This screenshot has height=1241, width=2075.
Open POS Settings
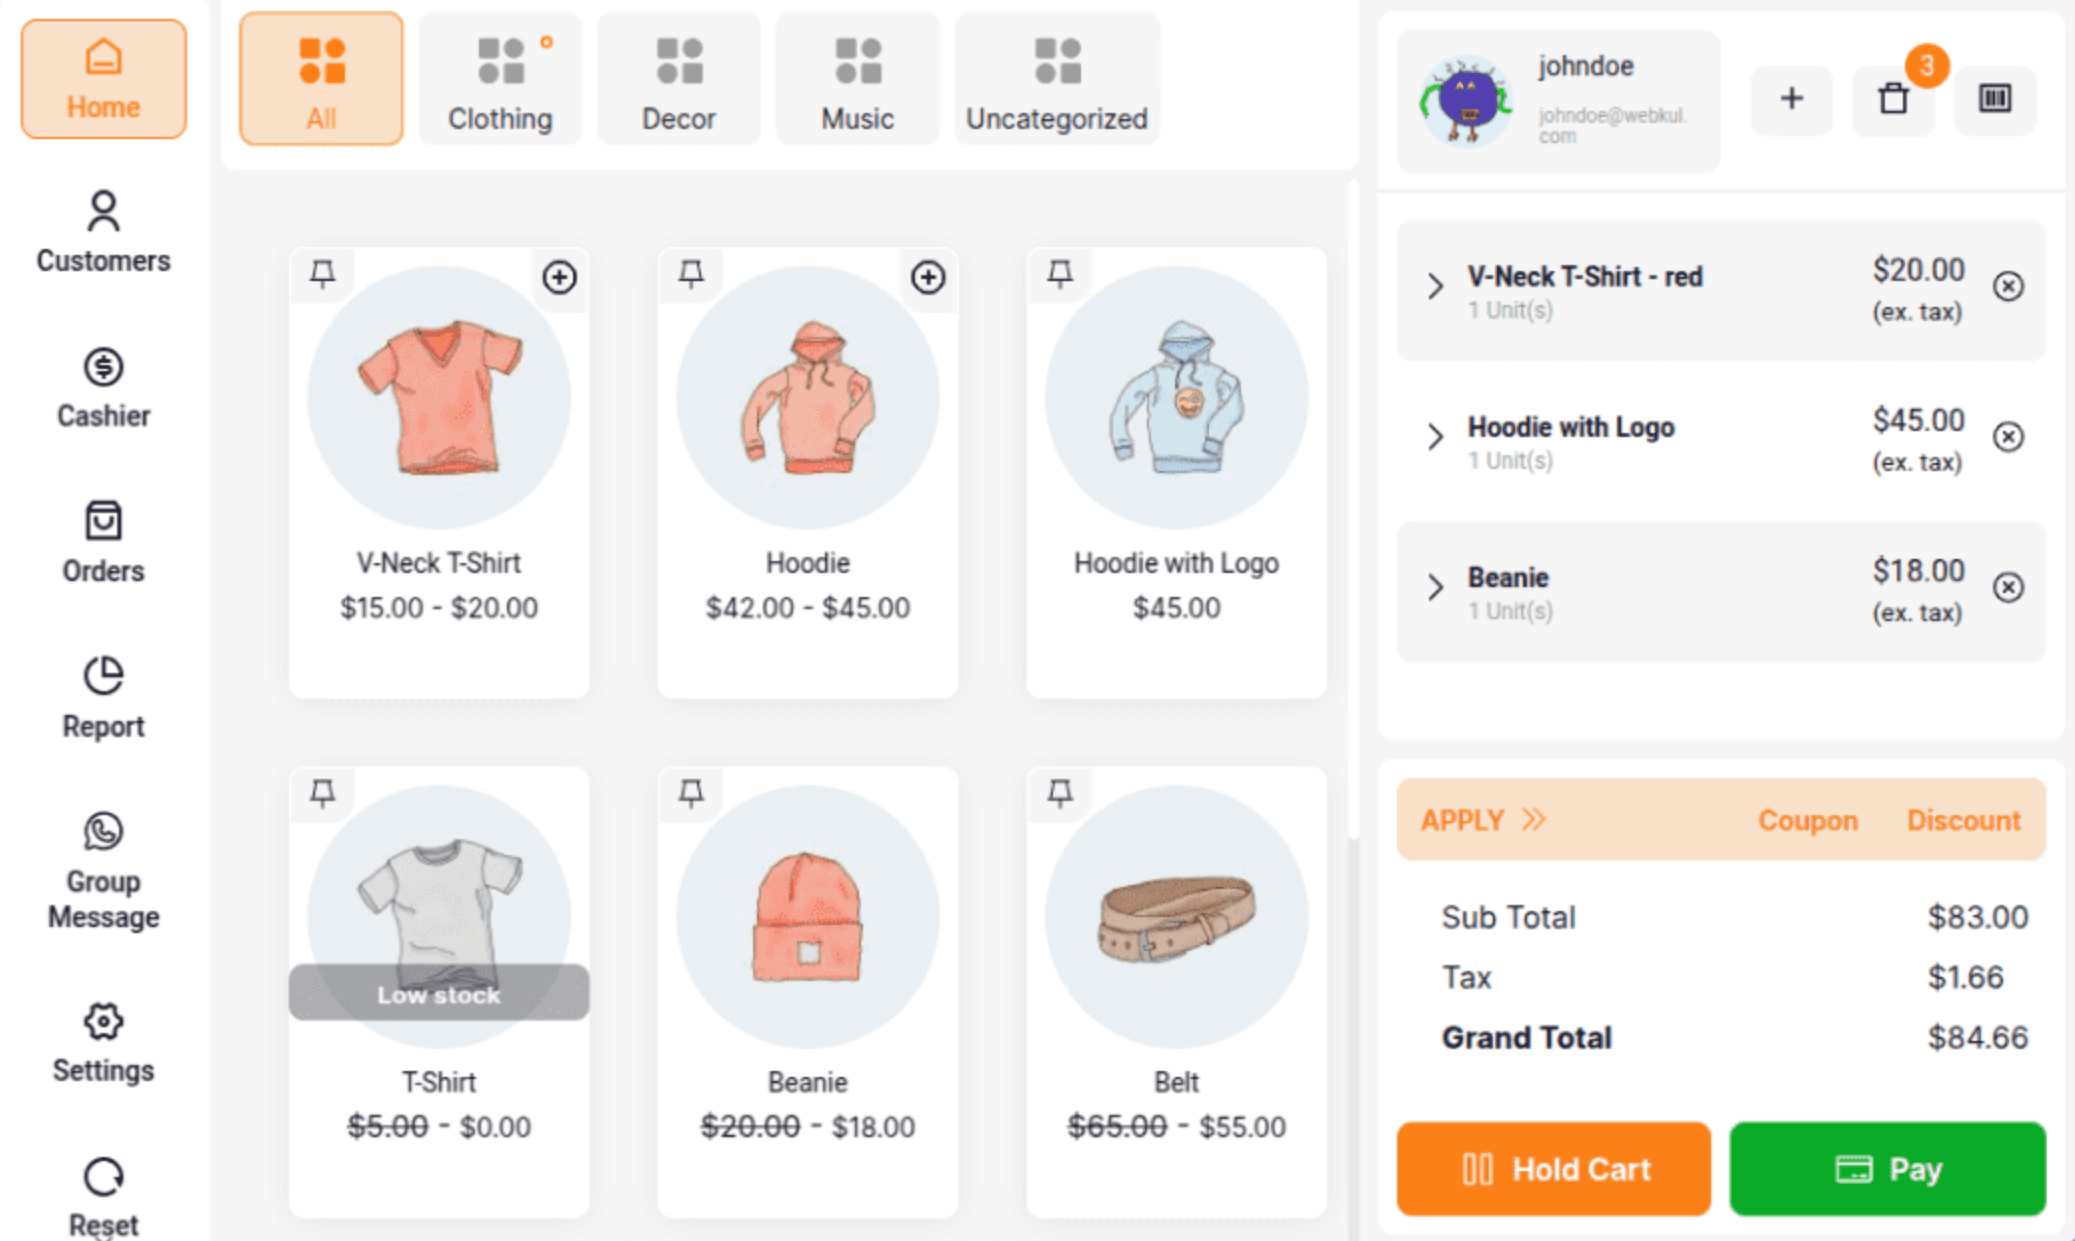103,1042
